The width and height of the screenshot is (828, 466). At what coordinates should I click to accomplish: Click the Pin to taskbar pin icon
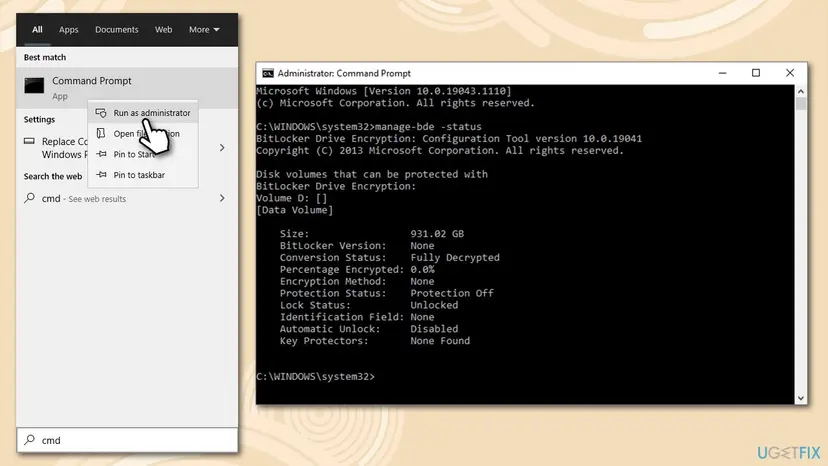[101, 174]
